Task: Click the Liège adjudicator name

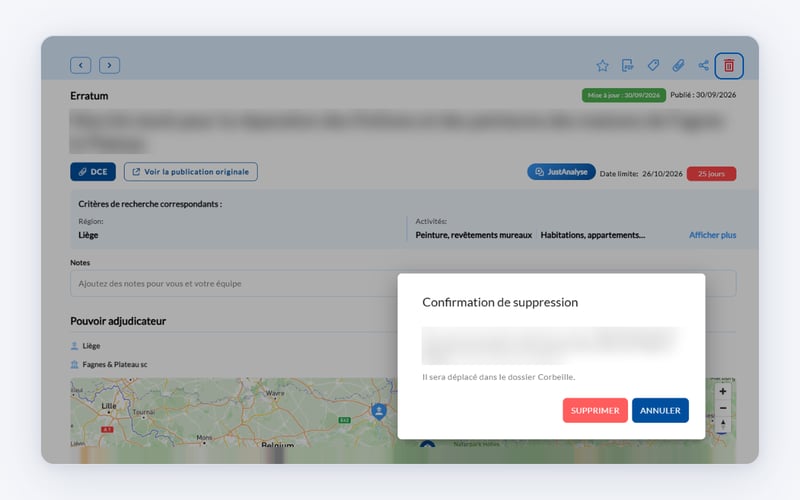Action: [91, 346]
